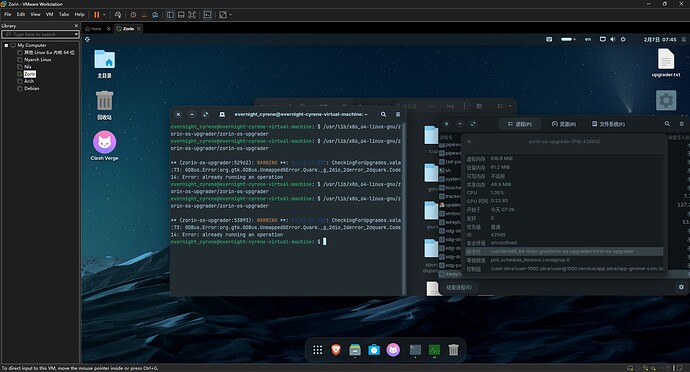690x372 pixels.
Task: Open Clash Verge desktop shortcut
Action: 104,146
